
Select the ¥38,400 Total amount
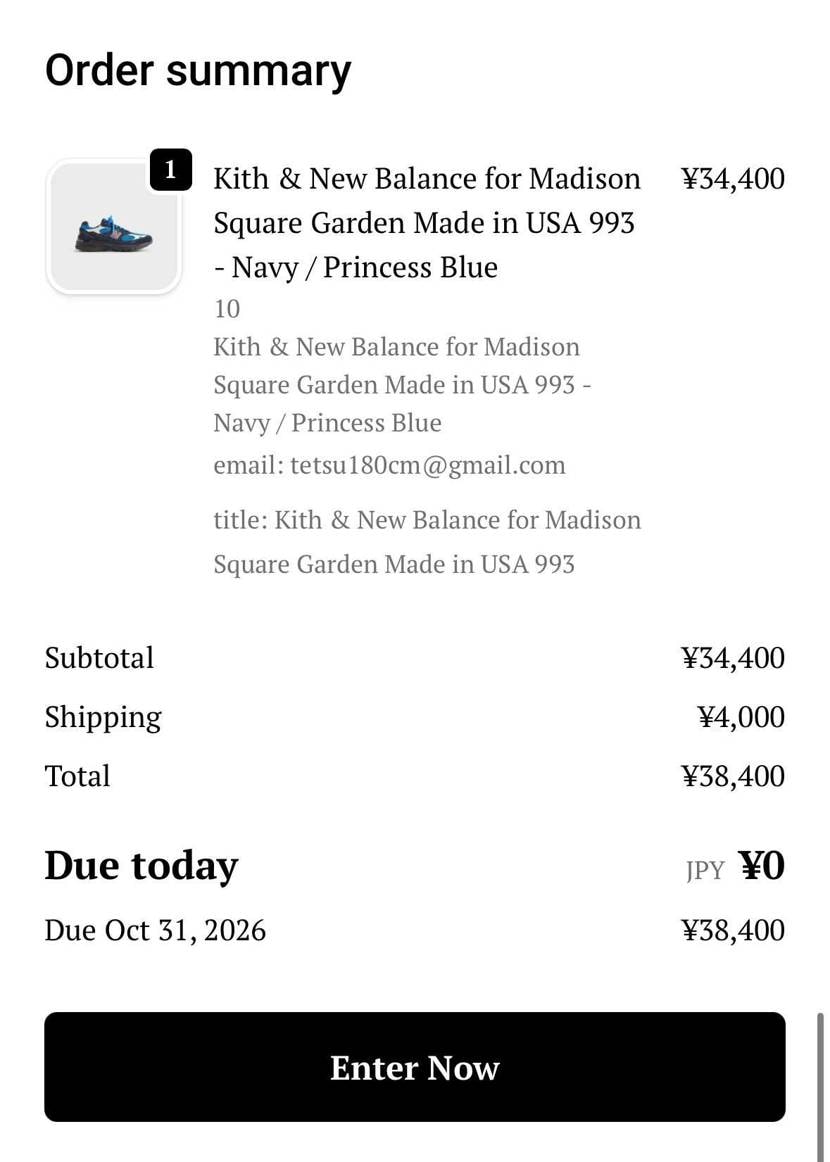[x=733, y=776]
